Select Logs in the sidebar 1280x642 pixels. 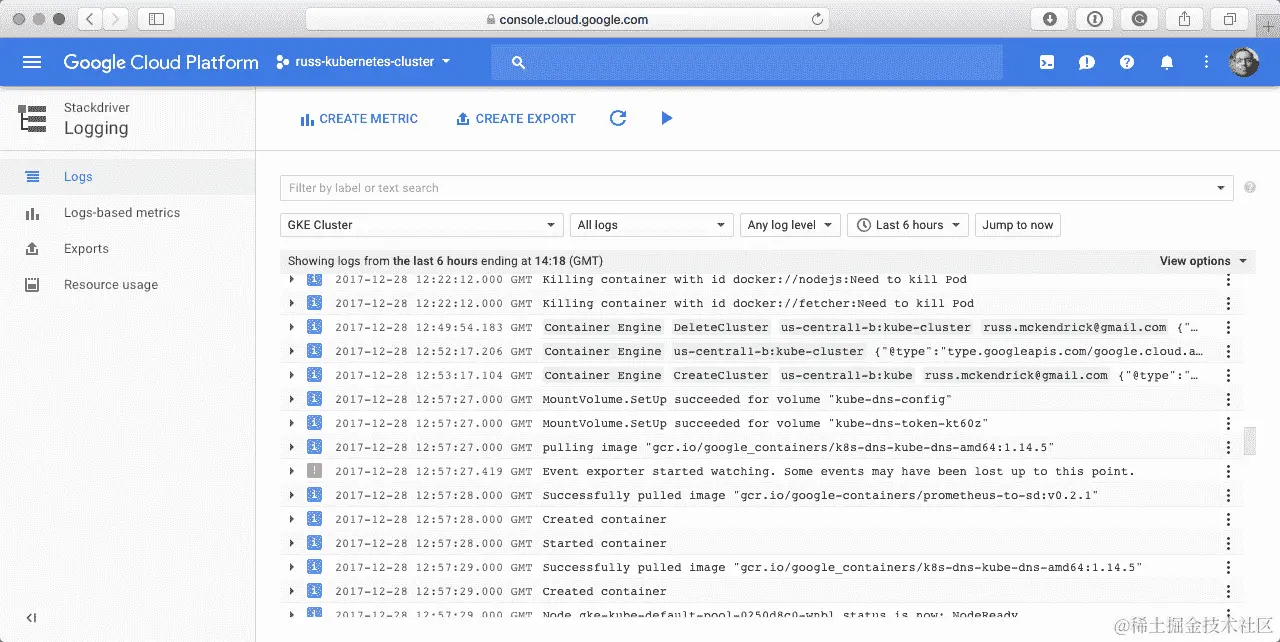pos(128,177)
